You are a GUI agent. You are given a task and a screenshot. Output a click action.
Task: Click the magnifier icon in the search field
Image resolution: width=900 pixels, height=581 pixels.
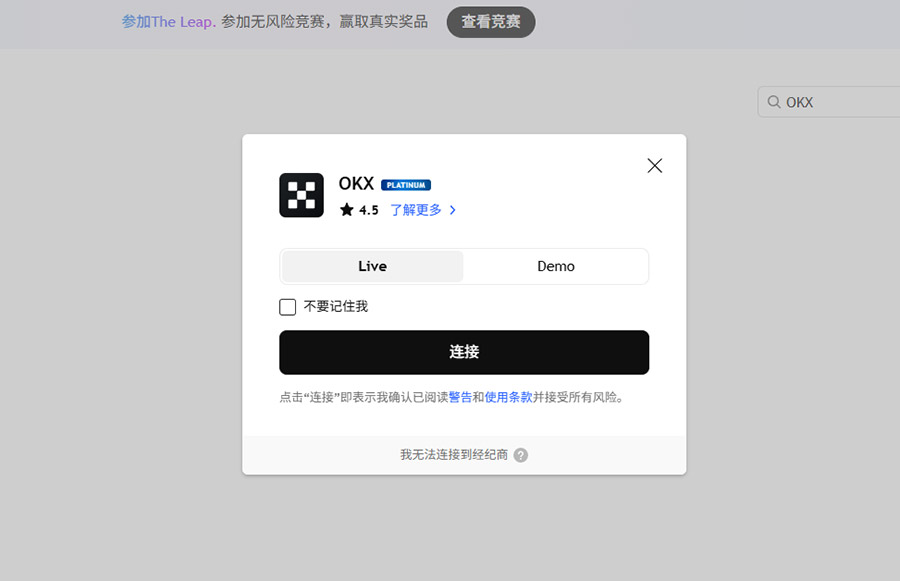(x=774, y=102)
